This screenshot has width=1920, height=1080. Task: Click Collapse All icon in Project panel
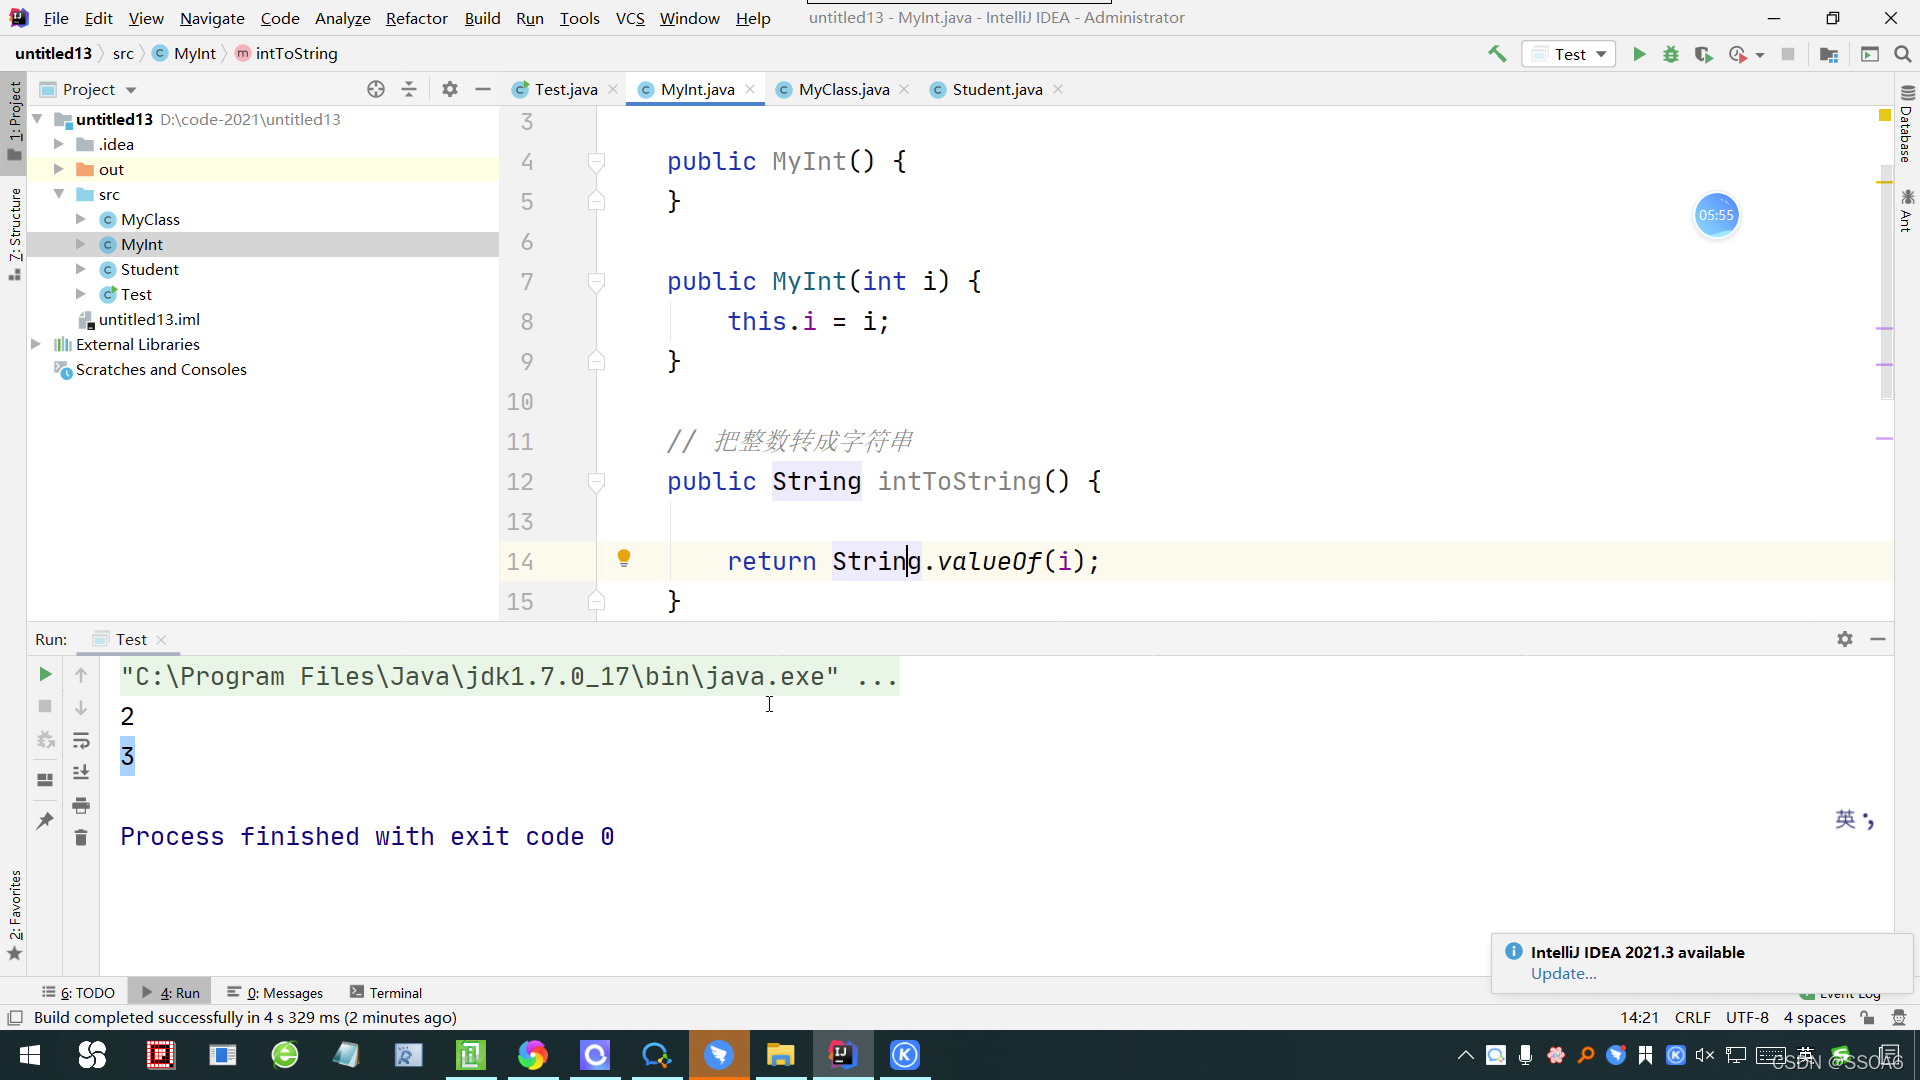click(409, 89)
